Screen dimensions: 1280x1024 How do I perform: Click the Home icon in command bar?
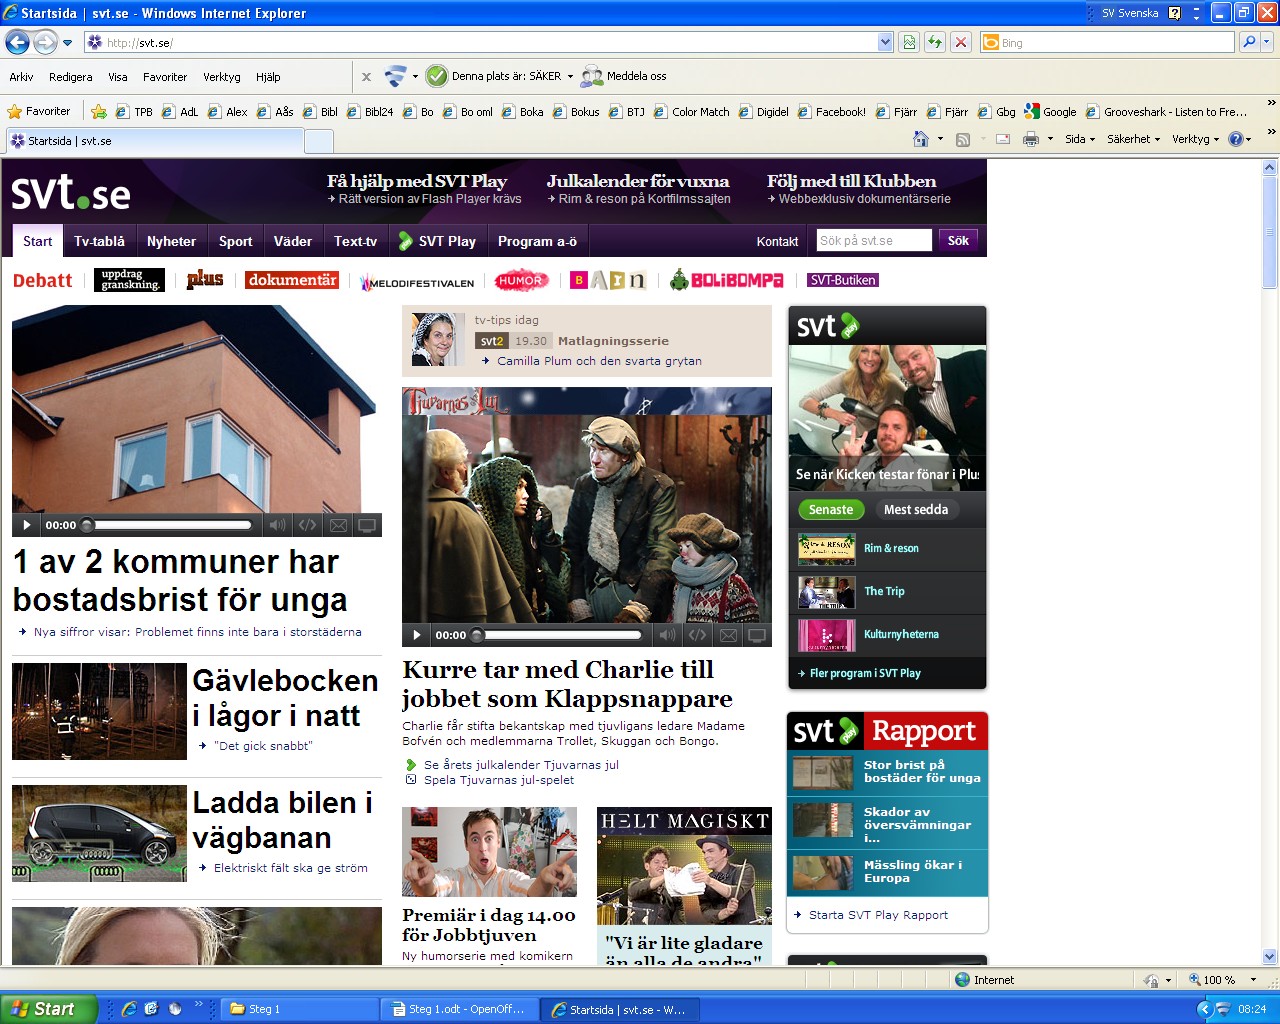tap(921, 139)
